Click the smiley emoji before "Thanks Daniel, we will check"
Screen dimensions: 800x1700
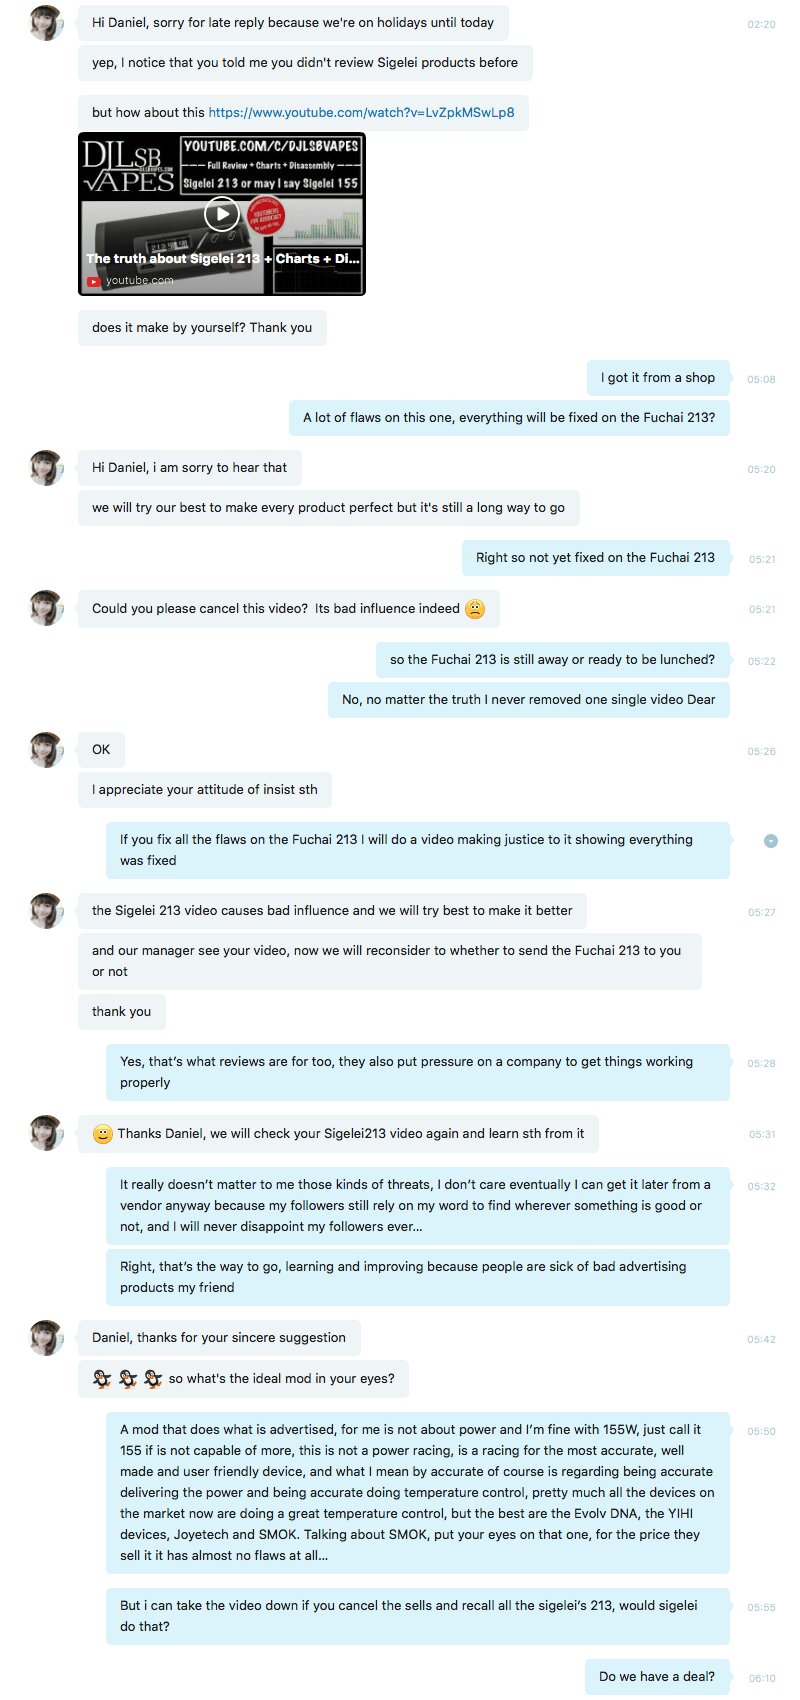(102, 1134)
